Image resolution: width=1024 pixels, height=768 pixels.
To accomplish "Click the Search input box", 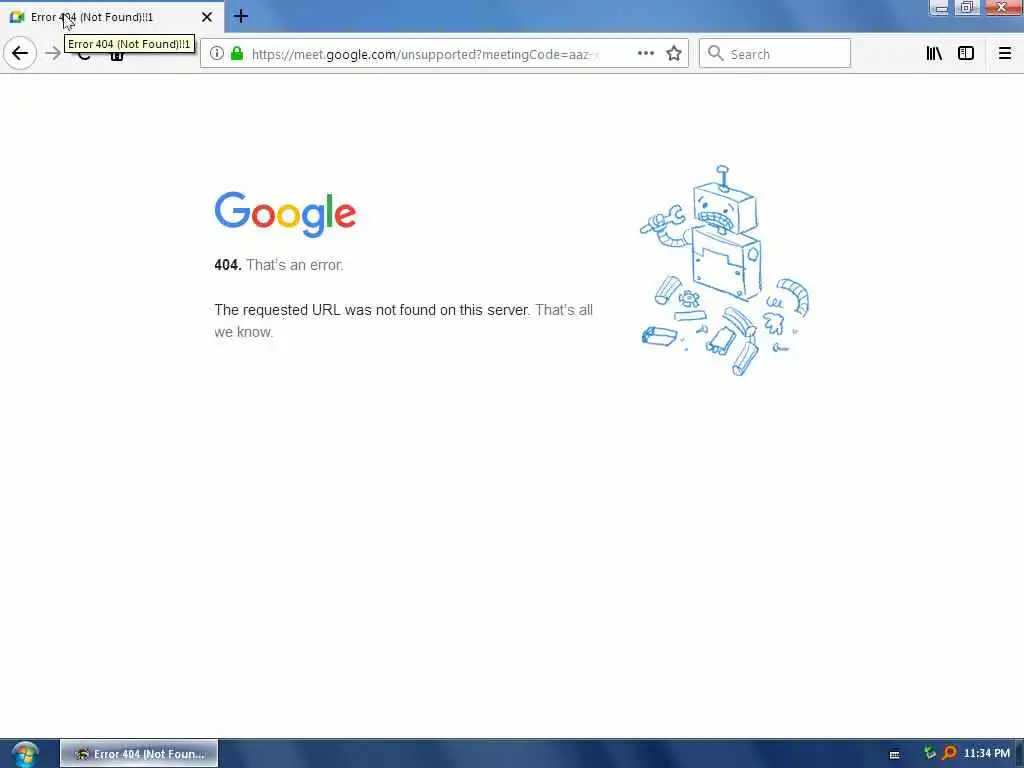I will [x=775, y=54].
